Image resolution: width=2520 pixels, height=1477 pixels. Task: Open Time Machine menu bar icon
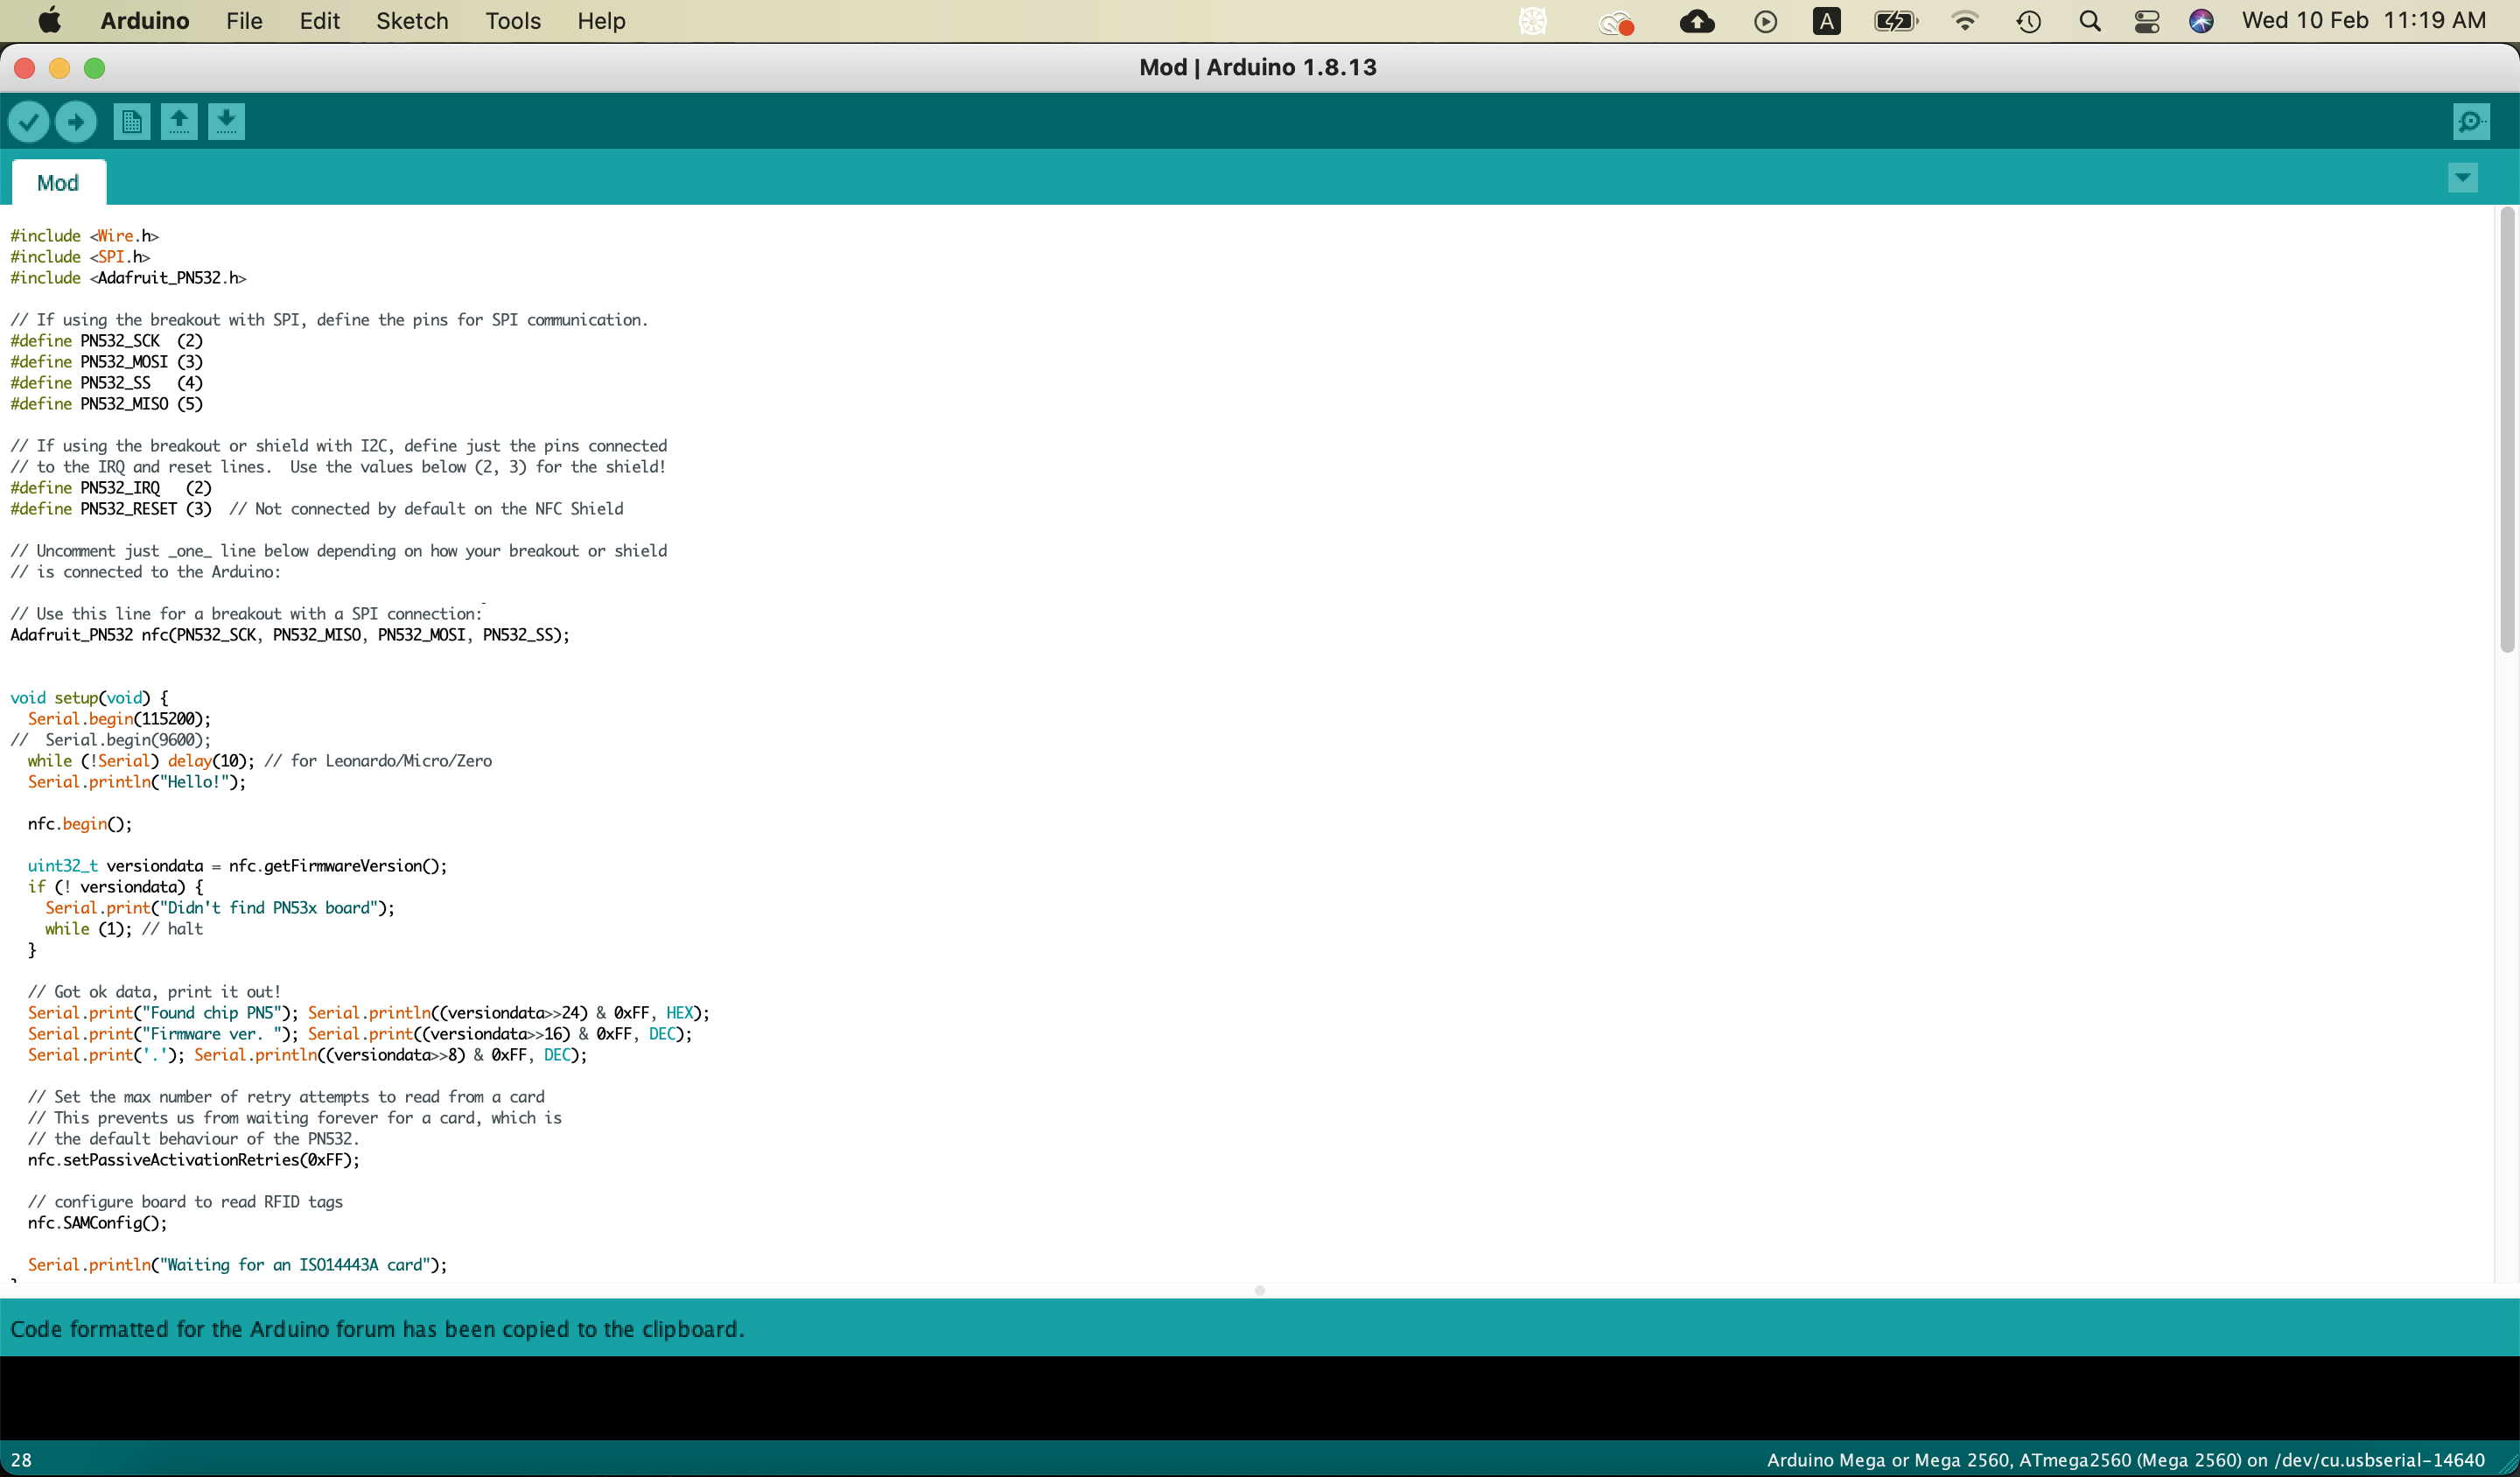click(x=2028, y=21)
